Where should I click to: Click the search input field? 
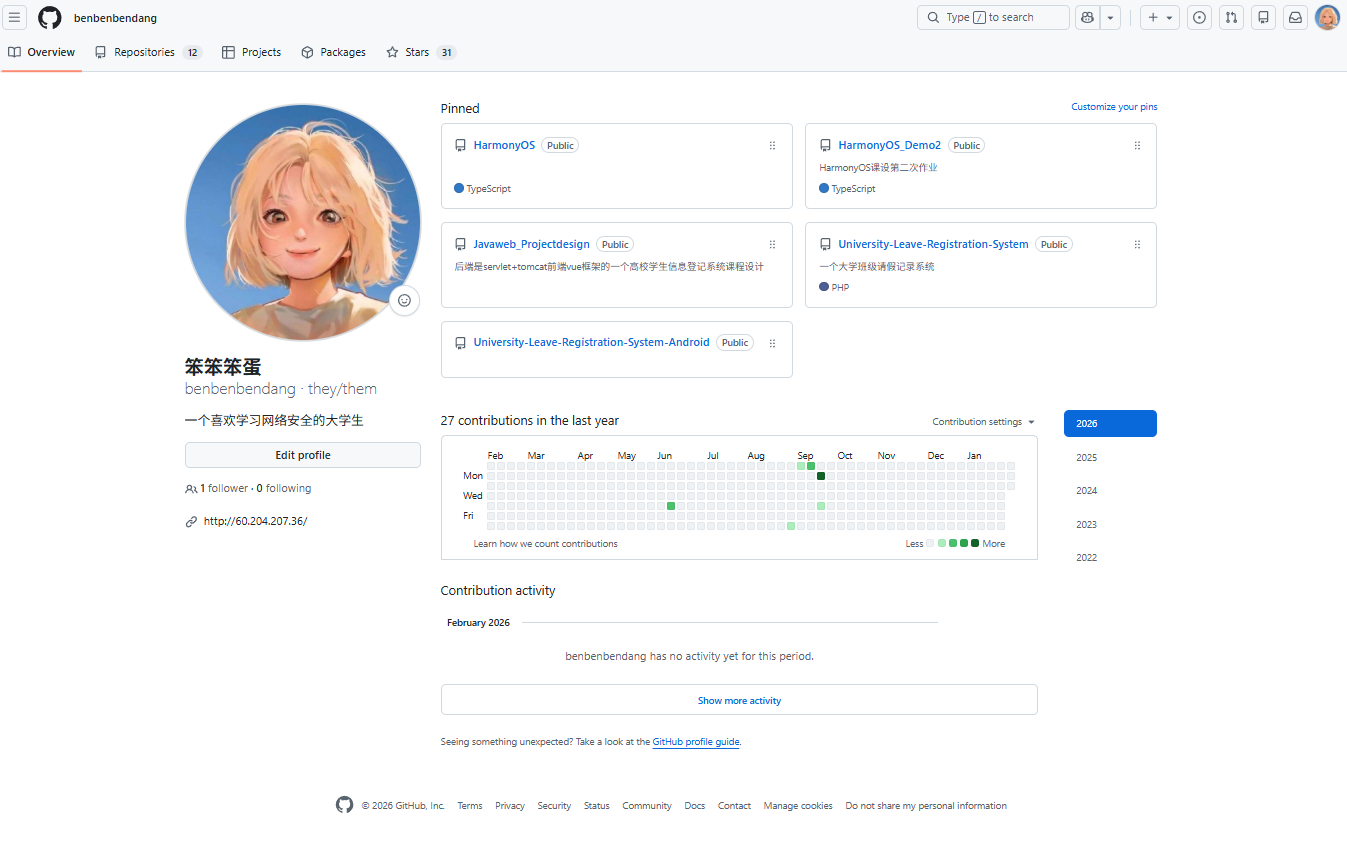[993, 17]
